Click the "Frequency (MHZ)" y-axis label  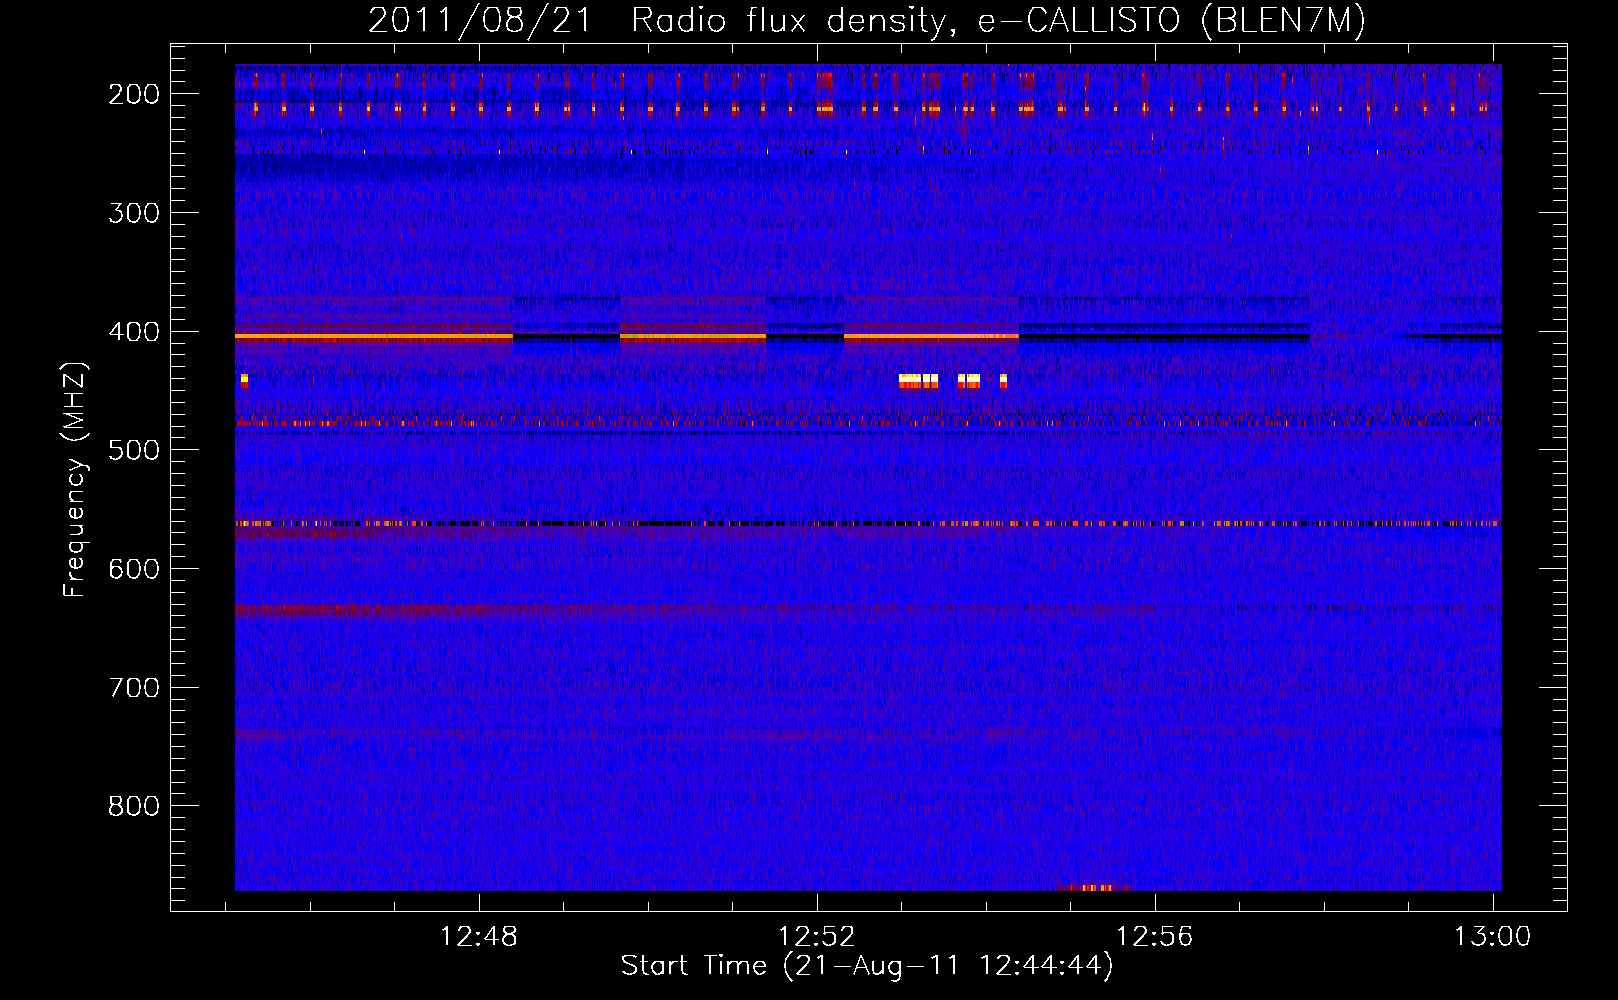coord(75,480)
